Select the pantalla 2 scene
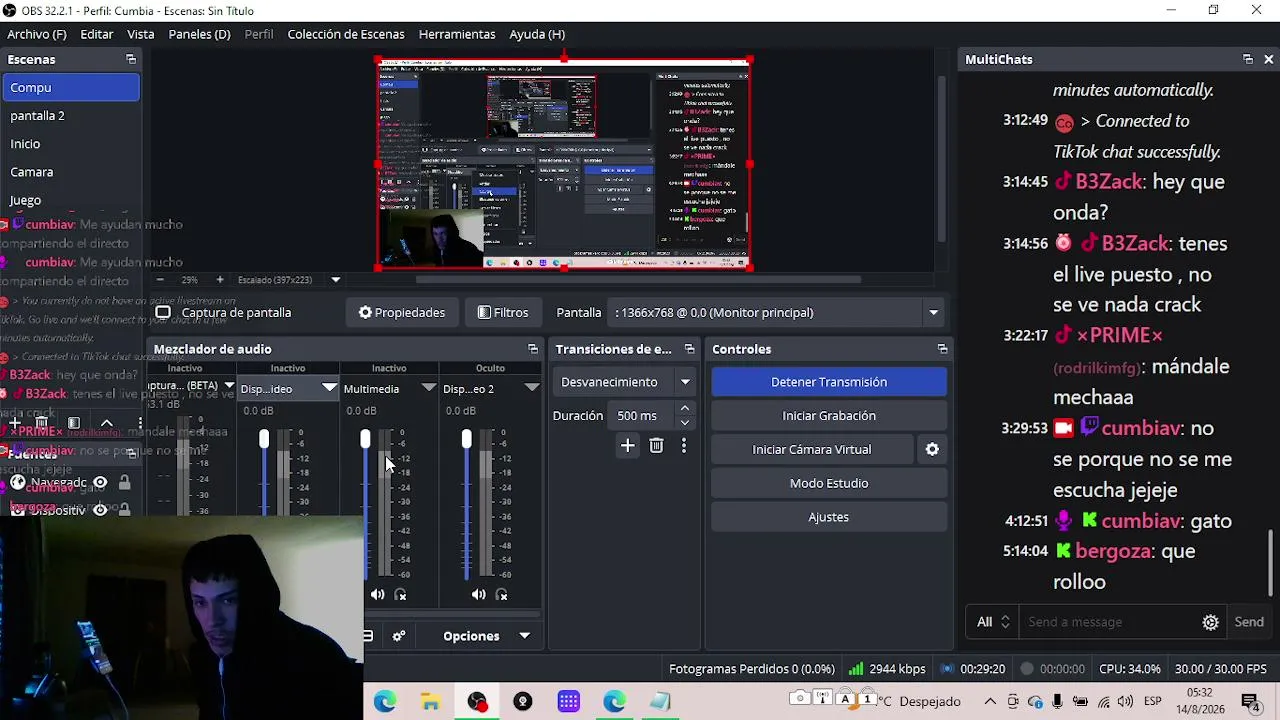Screen dimensions: 1280x720 (x=70, y=116)
